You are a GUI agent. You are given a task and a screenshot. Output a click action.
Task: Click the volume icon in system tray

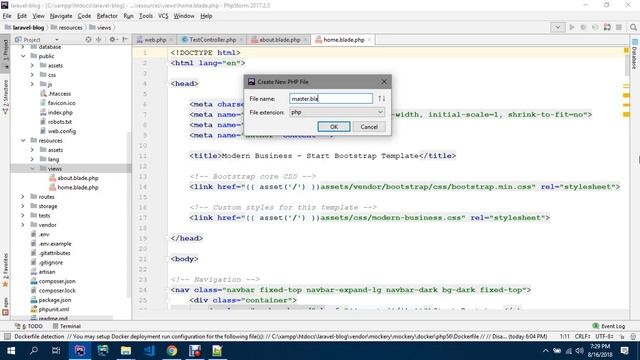point(580,351)
